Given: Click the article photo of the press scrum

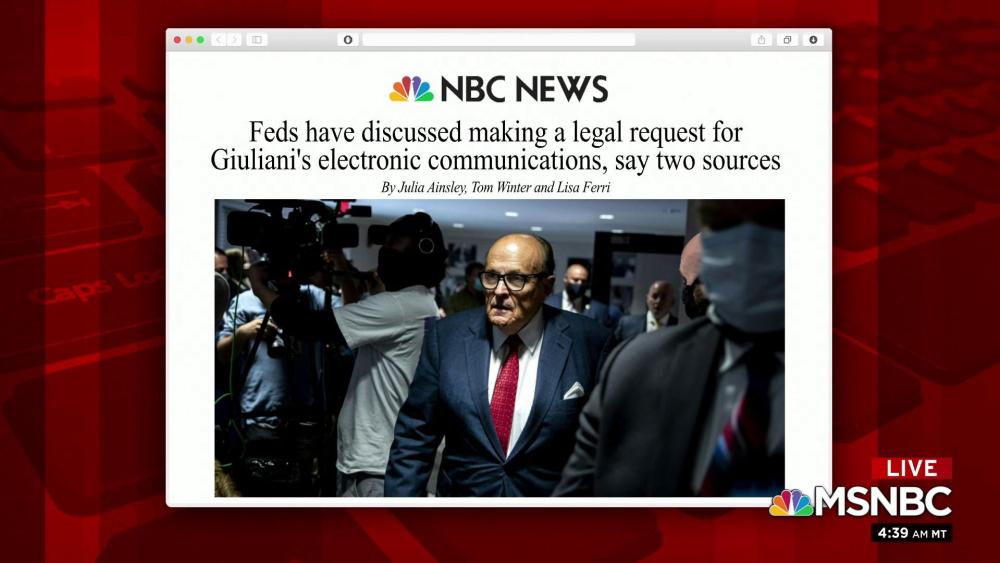Looking at the screenshot, I should pyautogui.click(x=499, y=348).
